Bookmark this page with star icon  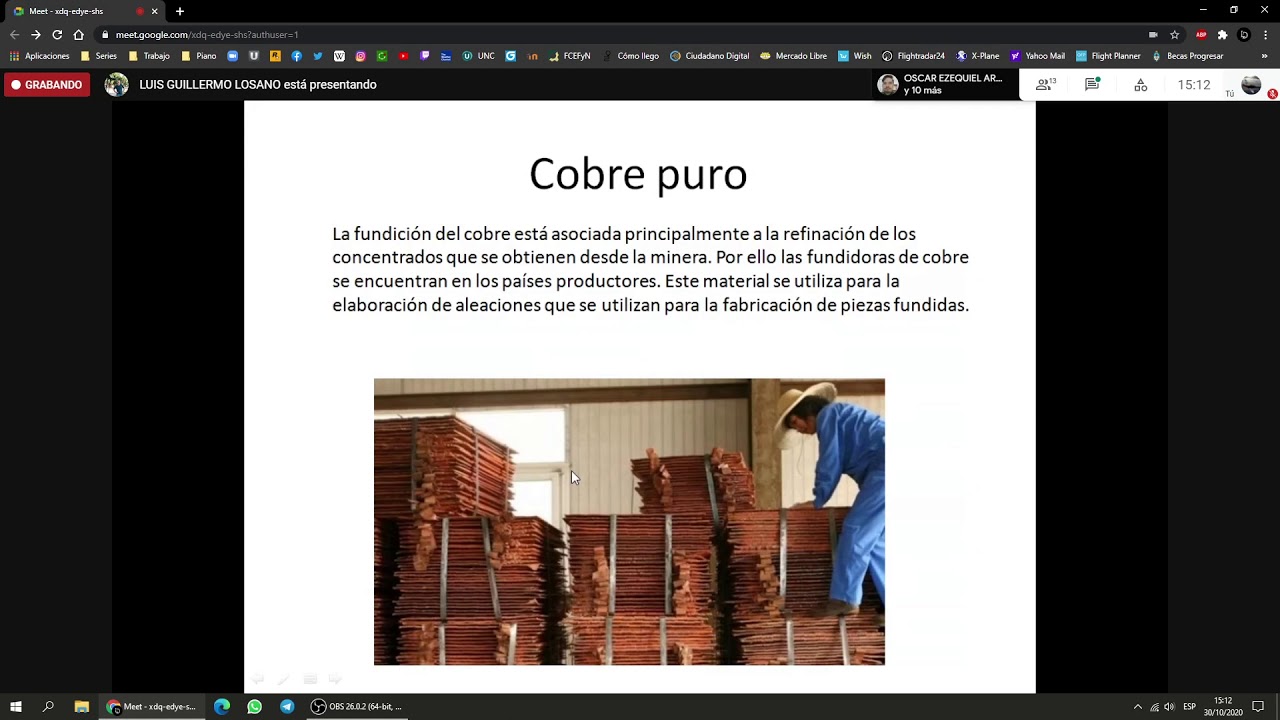[x=1175, y=34]
